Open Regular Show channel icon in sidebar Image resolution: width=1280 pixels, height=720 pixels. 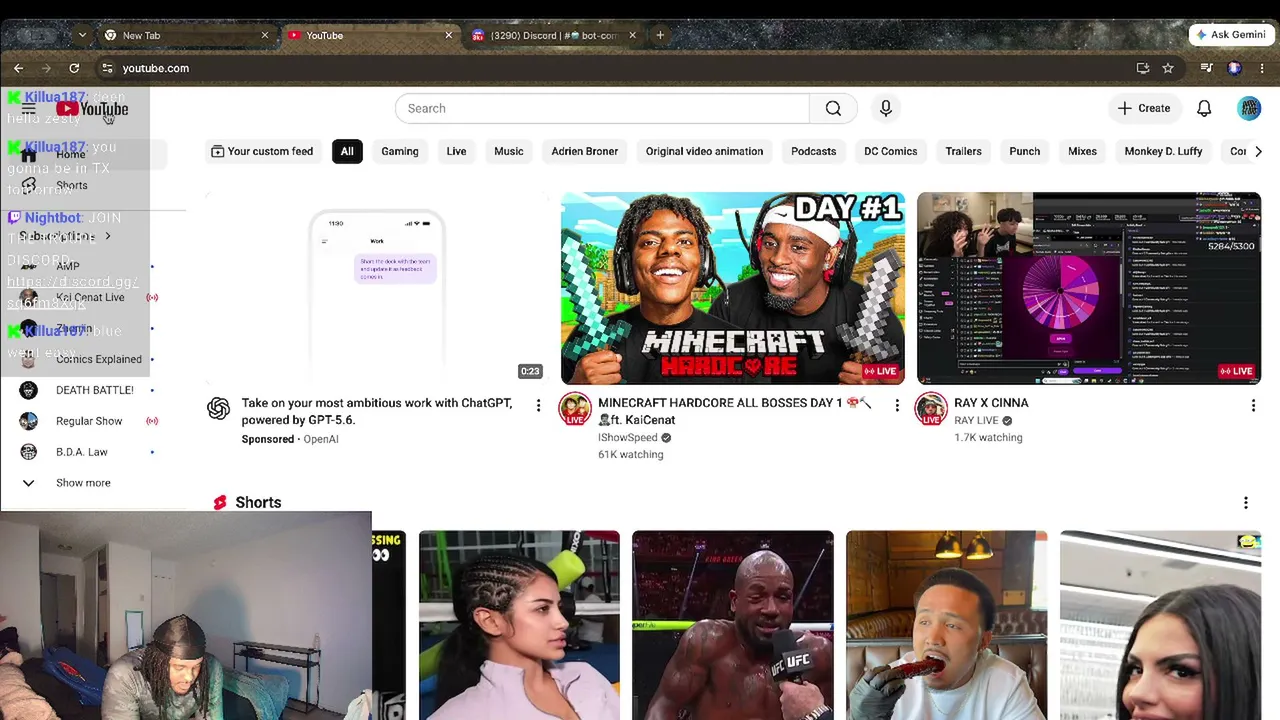[x=28, y=421]
